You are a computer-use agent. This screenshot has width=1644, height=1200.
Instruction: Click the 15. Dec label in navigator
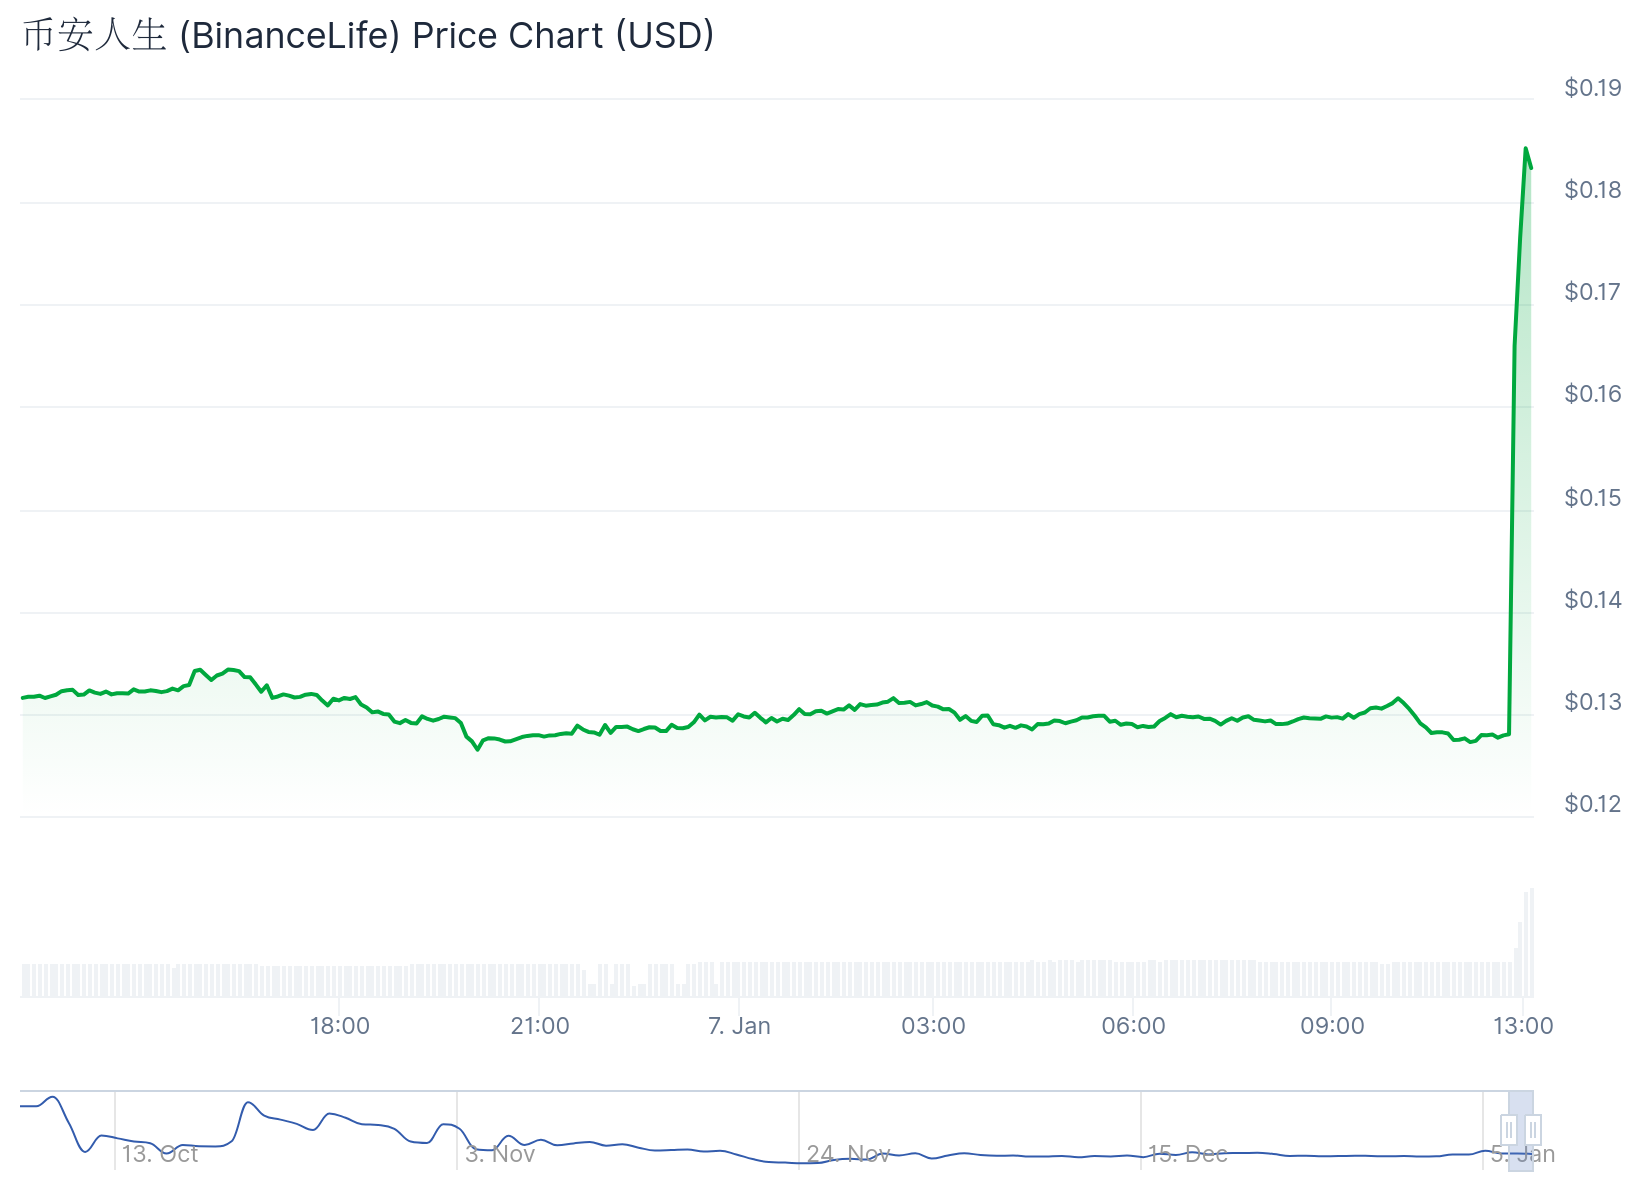1187,1154
